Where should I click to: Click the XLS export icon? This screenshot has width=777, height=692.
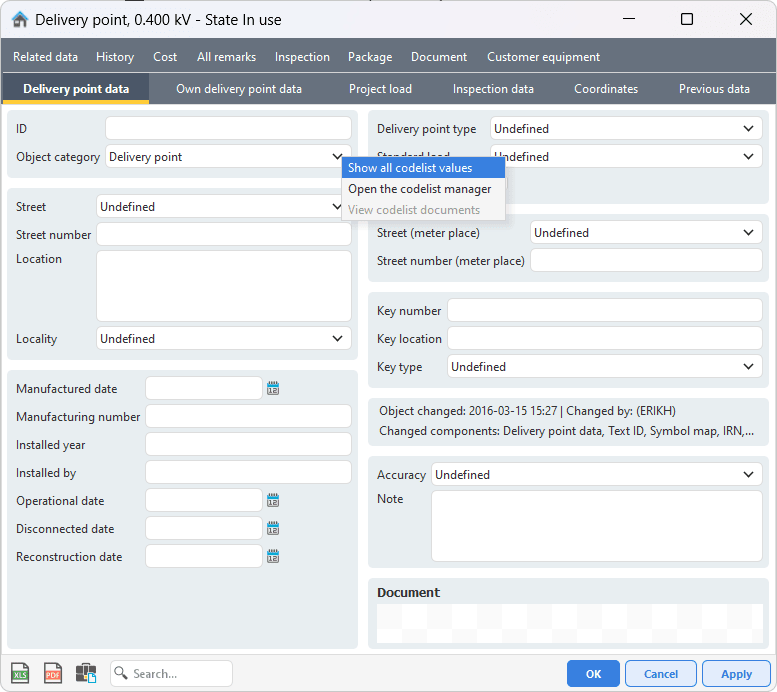click(x=20, y=674)
